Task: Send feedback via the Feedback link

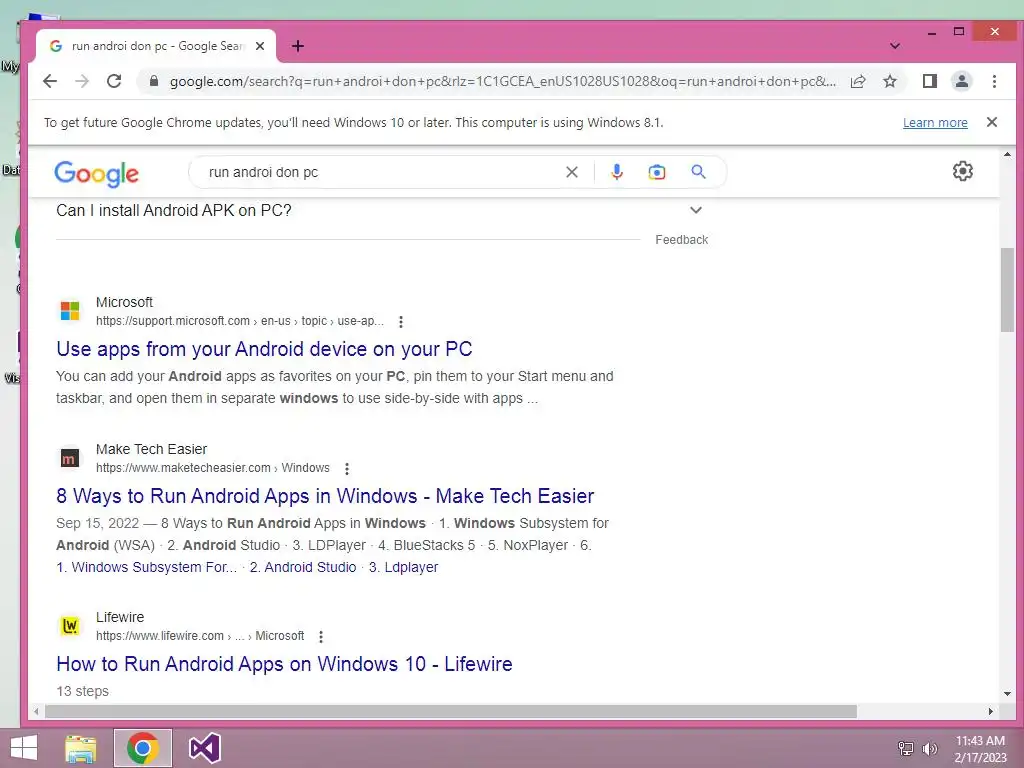Action: point(681,240)
